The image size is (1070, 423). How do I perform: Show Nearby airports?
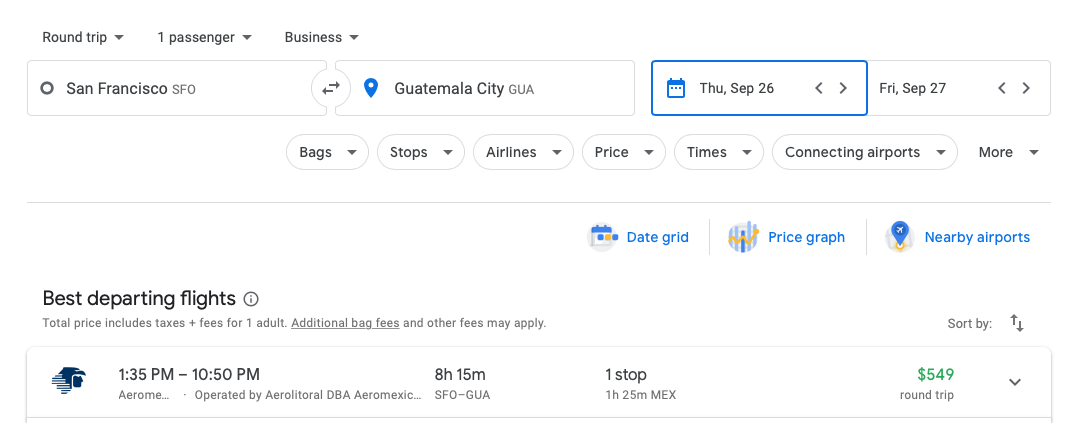(x=959, y=237)
